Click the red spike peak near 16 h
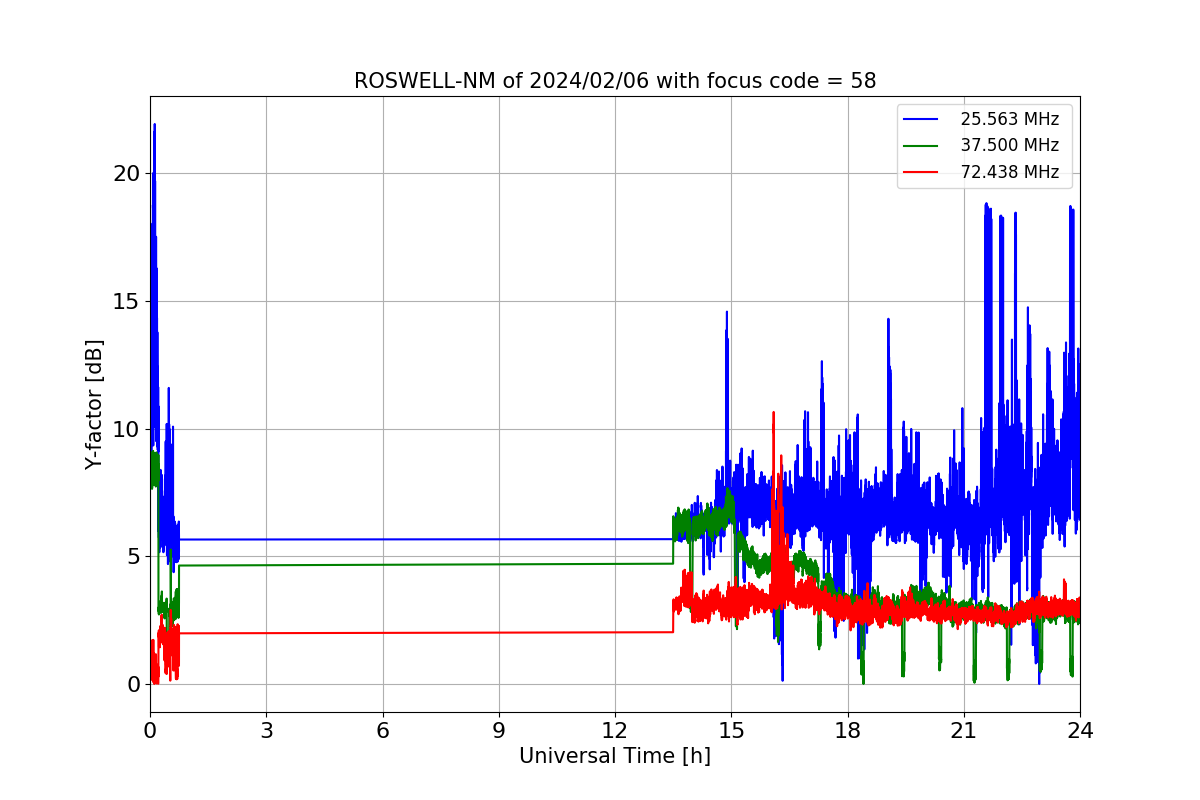The image size is (1200, 800). pos(773,413)
